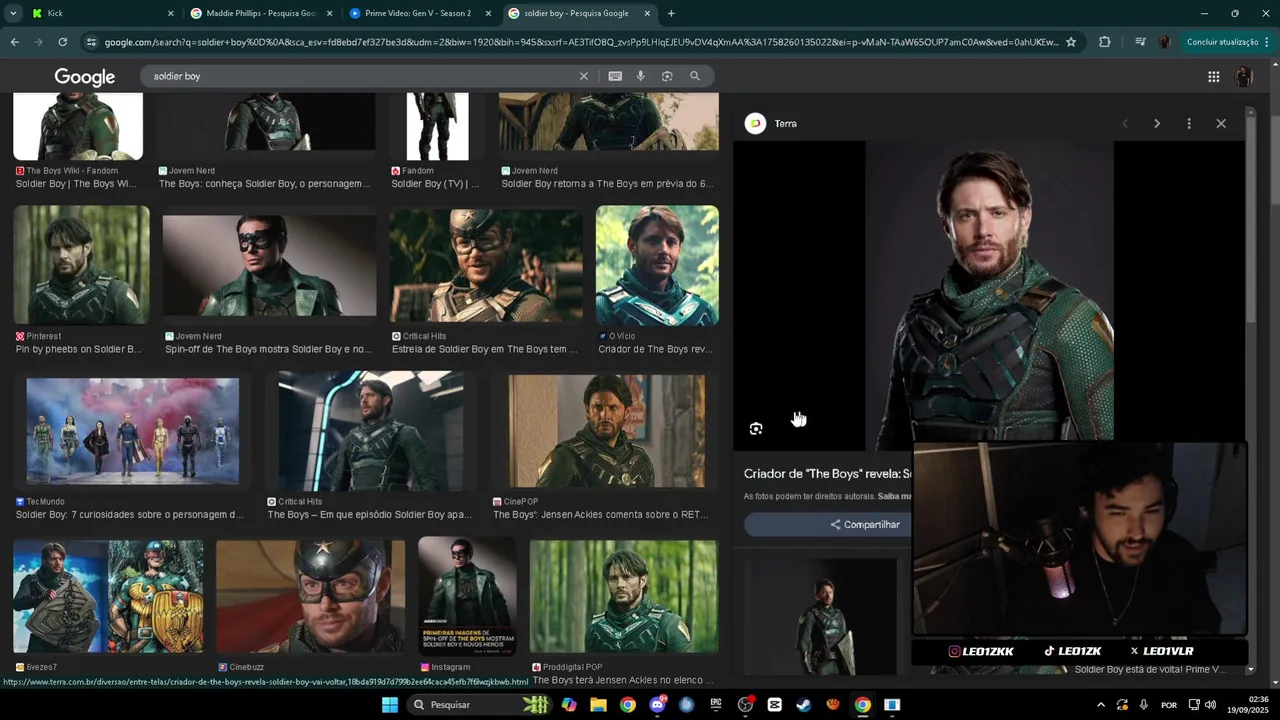Open the on-screen keyboard input tool
1280x720 pixels.
click(615, 76)
